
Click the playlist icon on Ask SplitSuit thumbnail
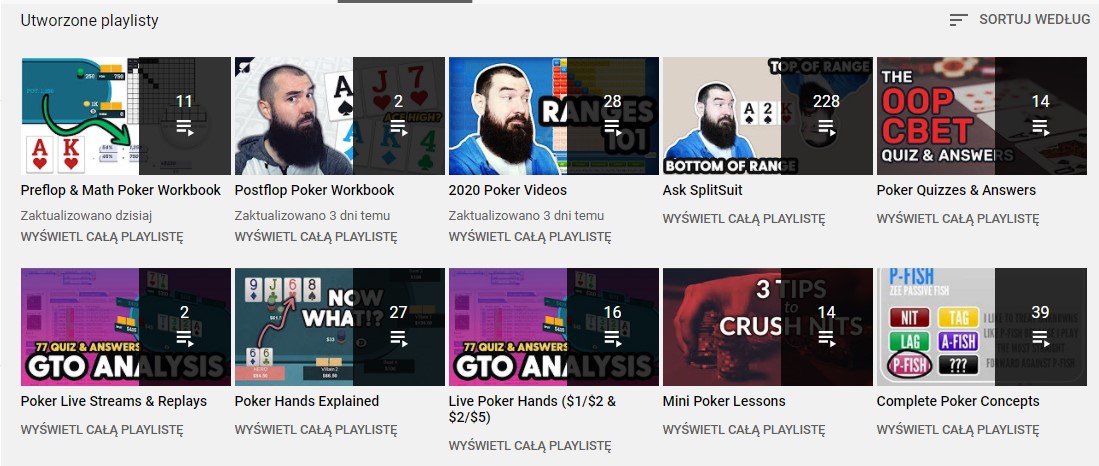tap(826, 128)
